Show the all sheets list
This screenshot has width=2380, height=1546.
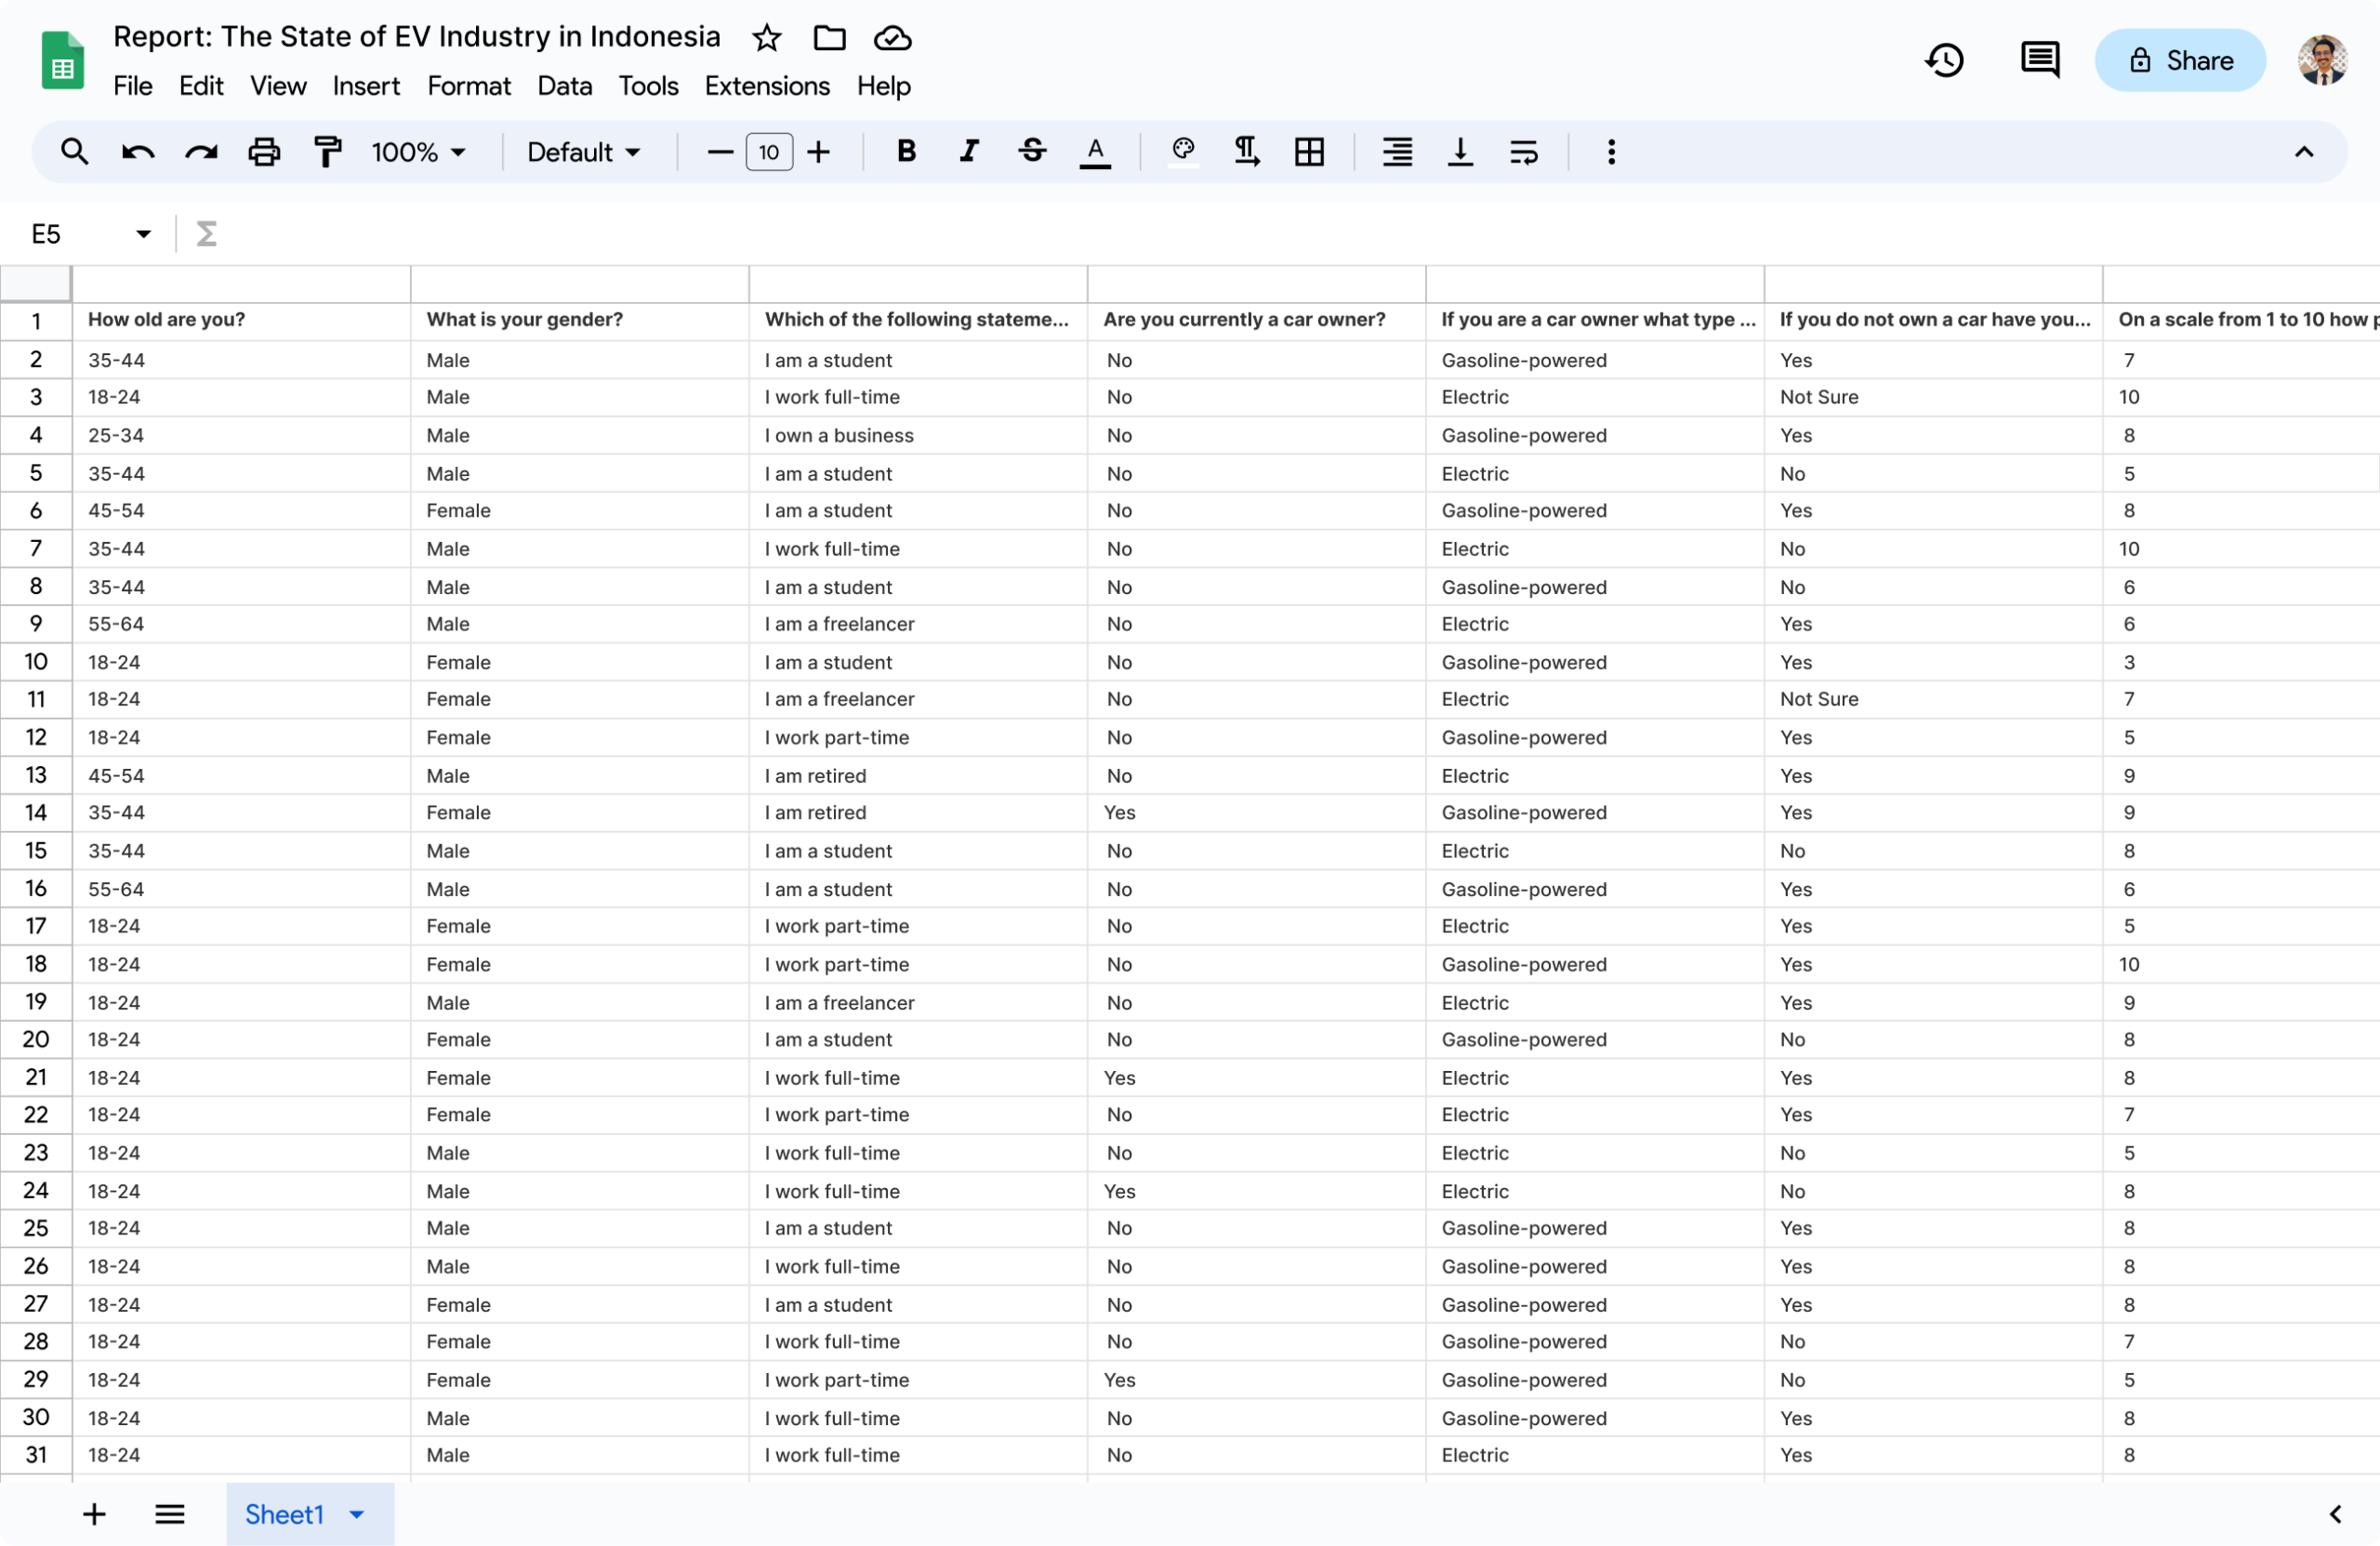[170, 1514]
